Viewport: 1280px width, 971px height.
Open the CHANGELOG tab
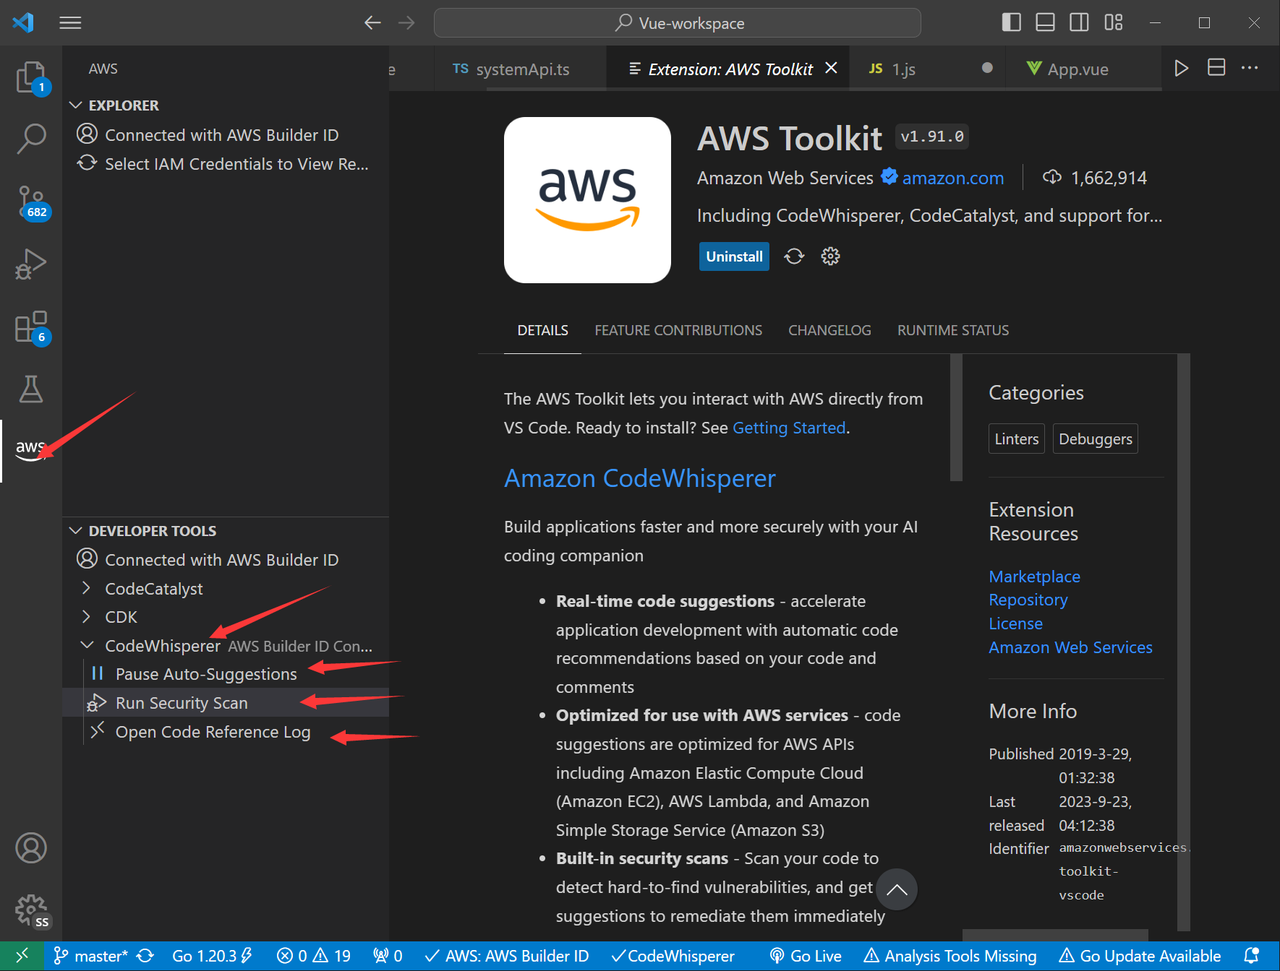coord(829,330)
